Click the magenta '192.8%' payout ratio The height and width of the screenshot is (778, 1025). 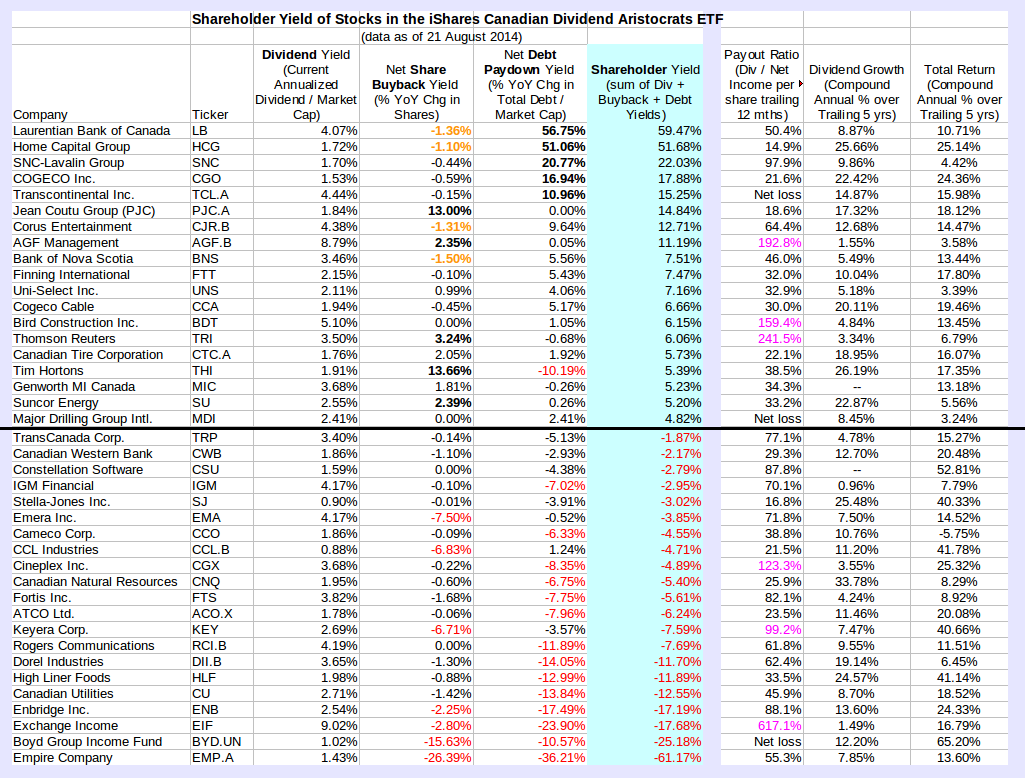(x=779, y=243)
